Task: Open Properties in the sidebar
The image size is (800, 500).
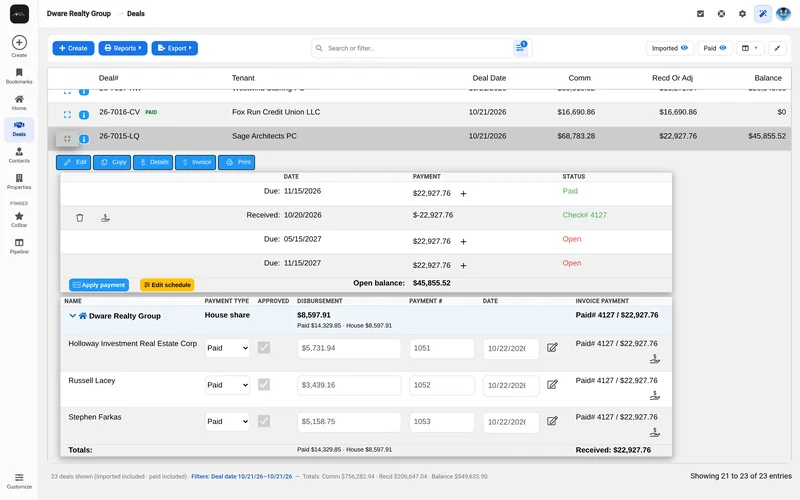Action: [19, 182]
